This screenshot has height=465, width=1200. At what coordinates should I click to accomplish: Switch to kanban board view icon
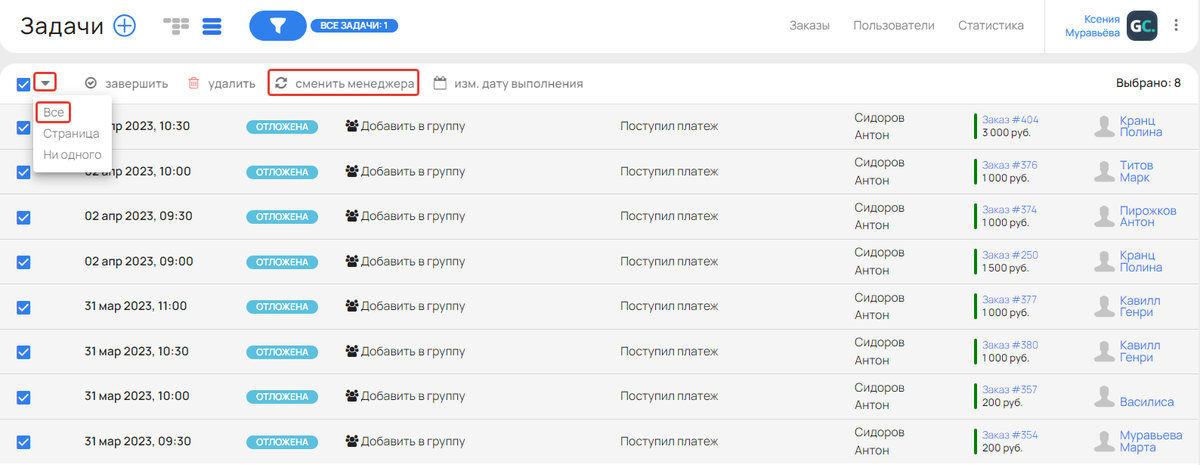tap(176, 26)
